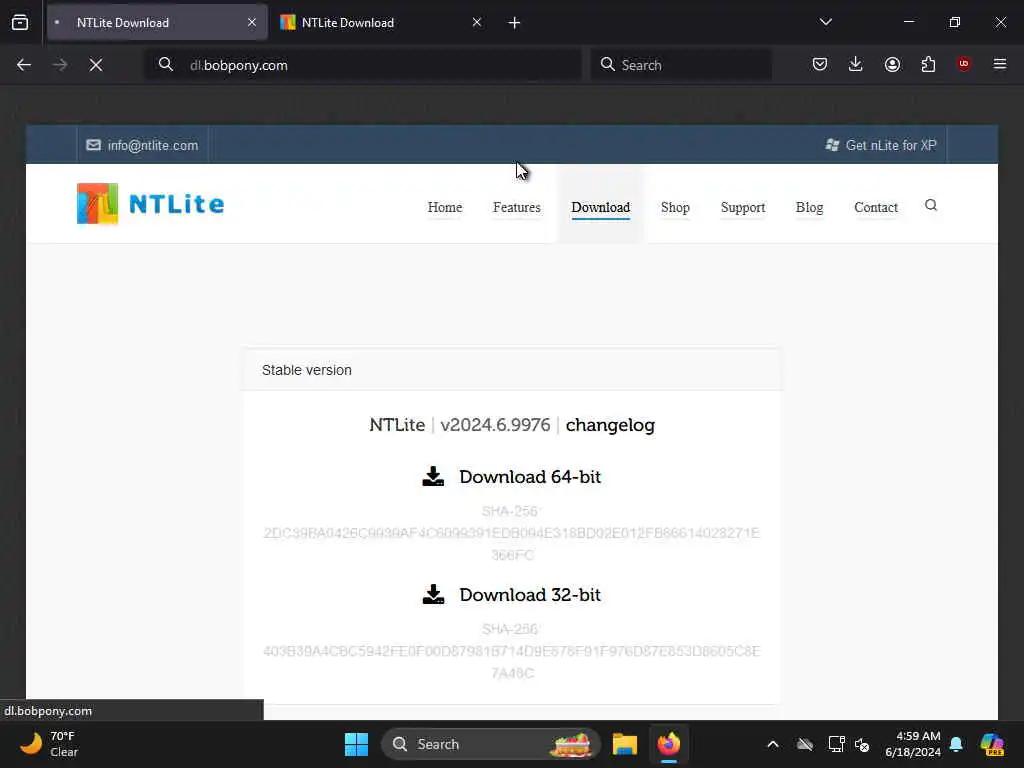Open the weather widget showing 70°F Clear
1024x768 pixels.
click(x=49, y=744)
